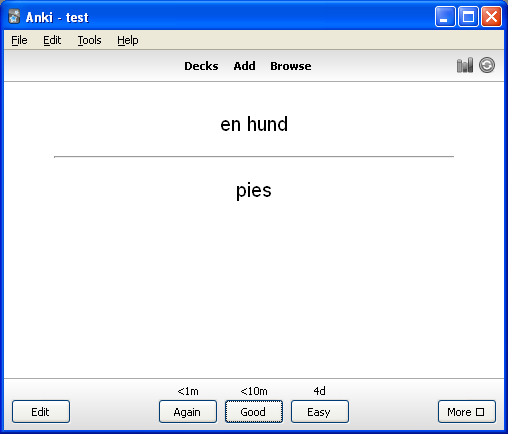The height and width of the screenshot is (434, 508).
Task: Click the '4d' interval label
Action: coord(319,391)
